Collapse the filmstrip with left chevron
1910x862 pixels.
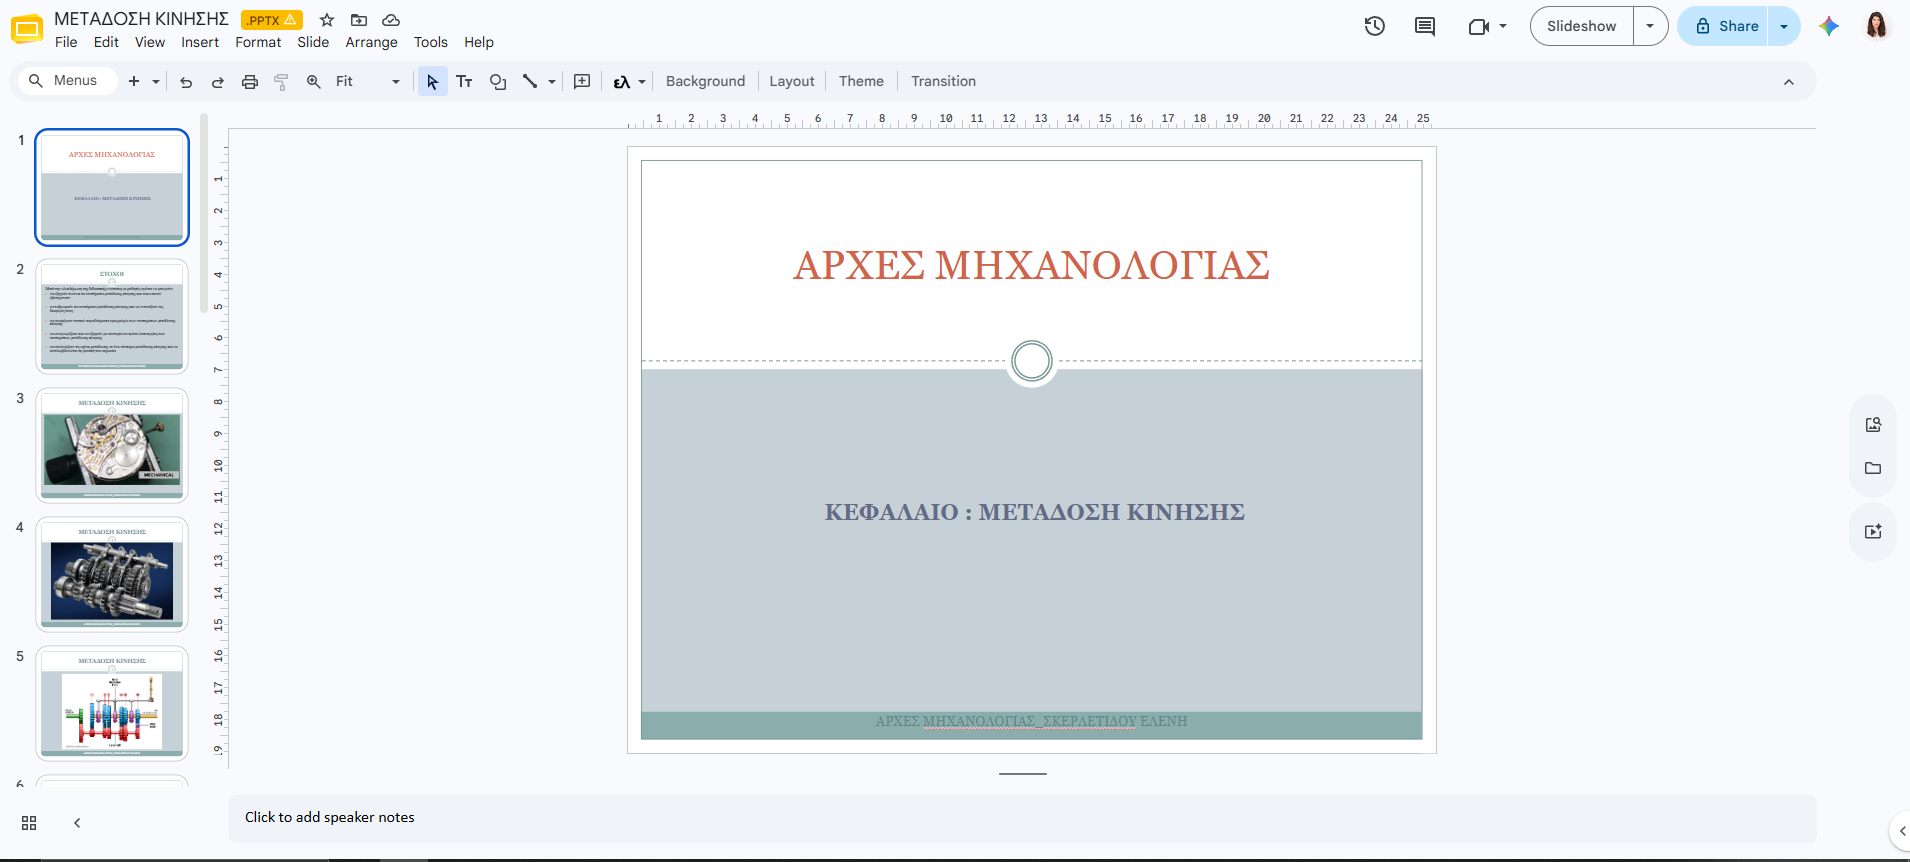coord(77,823)
